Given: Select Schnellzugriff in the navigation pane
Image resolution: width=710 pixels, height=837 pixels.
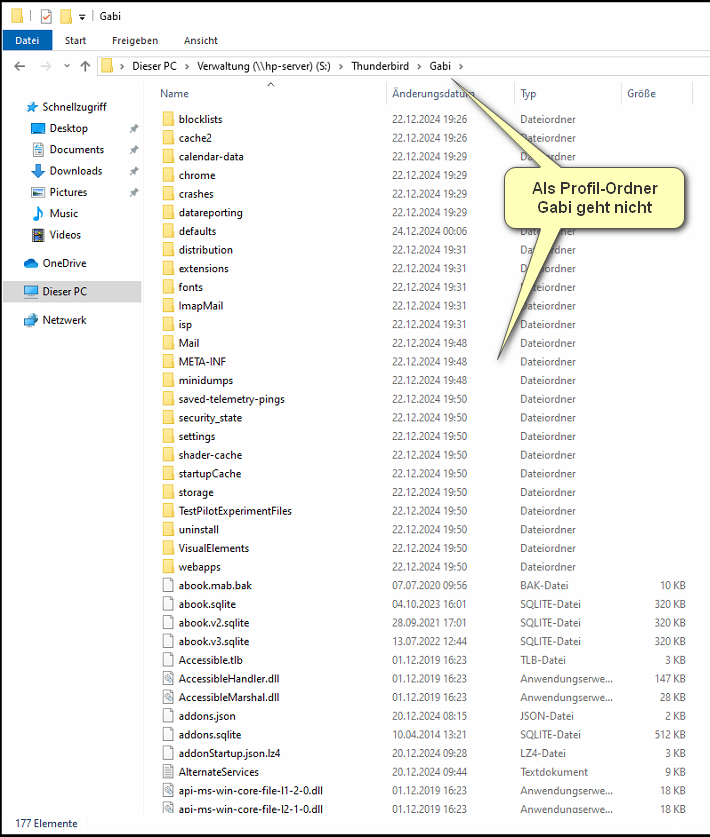Looking at the screenshot, I should tap(74, 107).
